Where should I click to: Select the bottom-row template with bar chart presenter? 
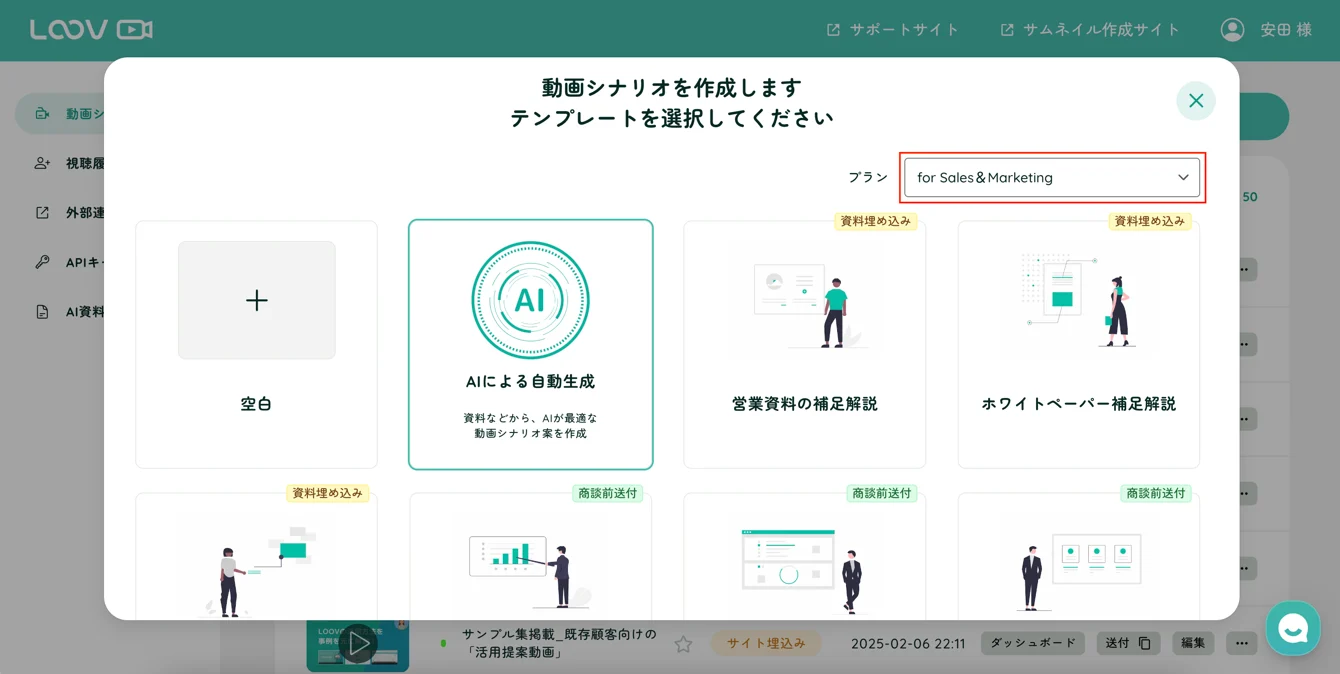point(531,556)
